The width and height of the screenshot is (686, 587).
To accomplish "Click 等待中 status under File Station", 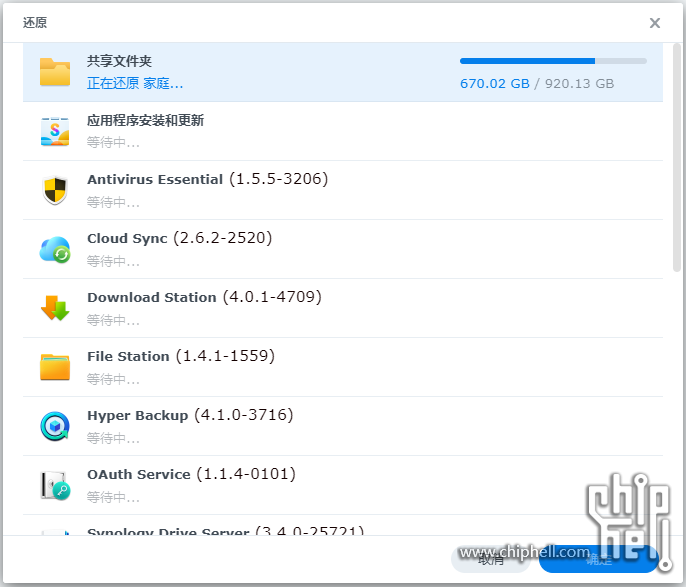I will (113, 379).
